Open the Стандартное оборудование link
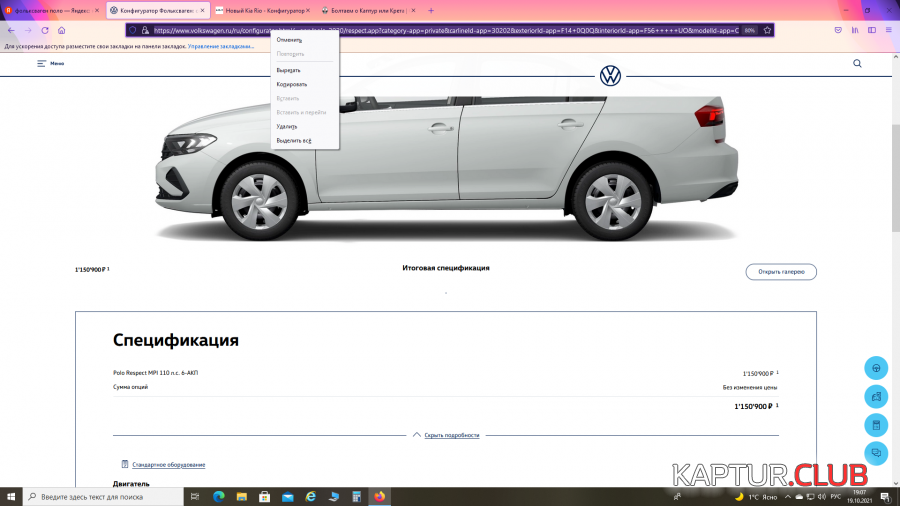900x506 pixels. (x=168, y=464)
